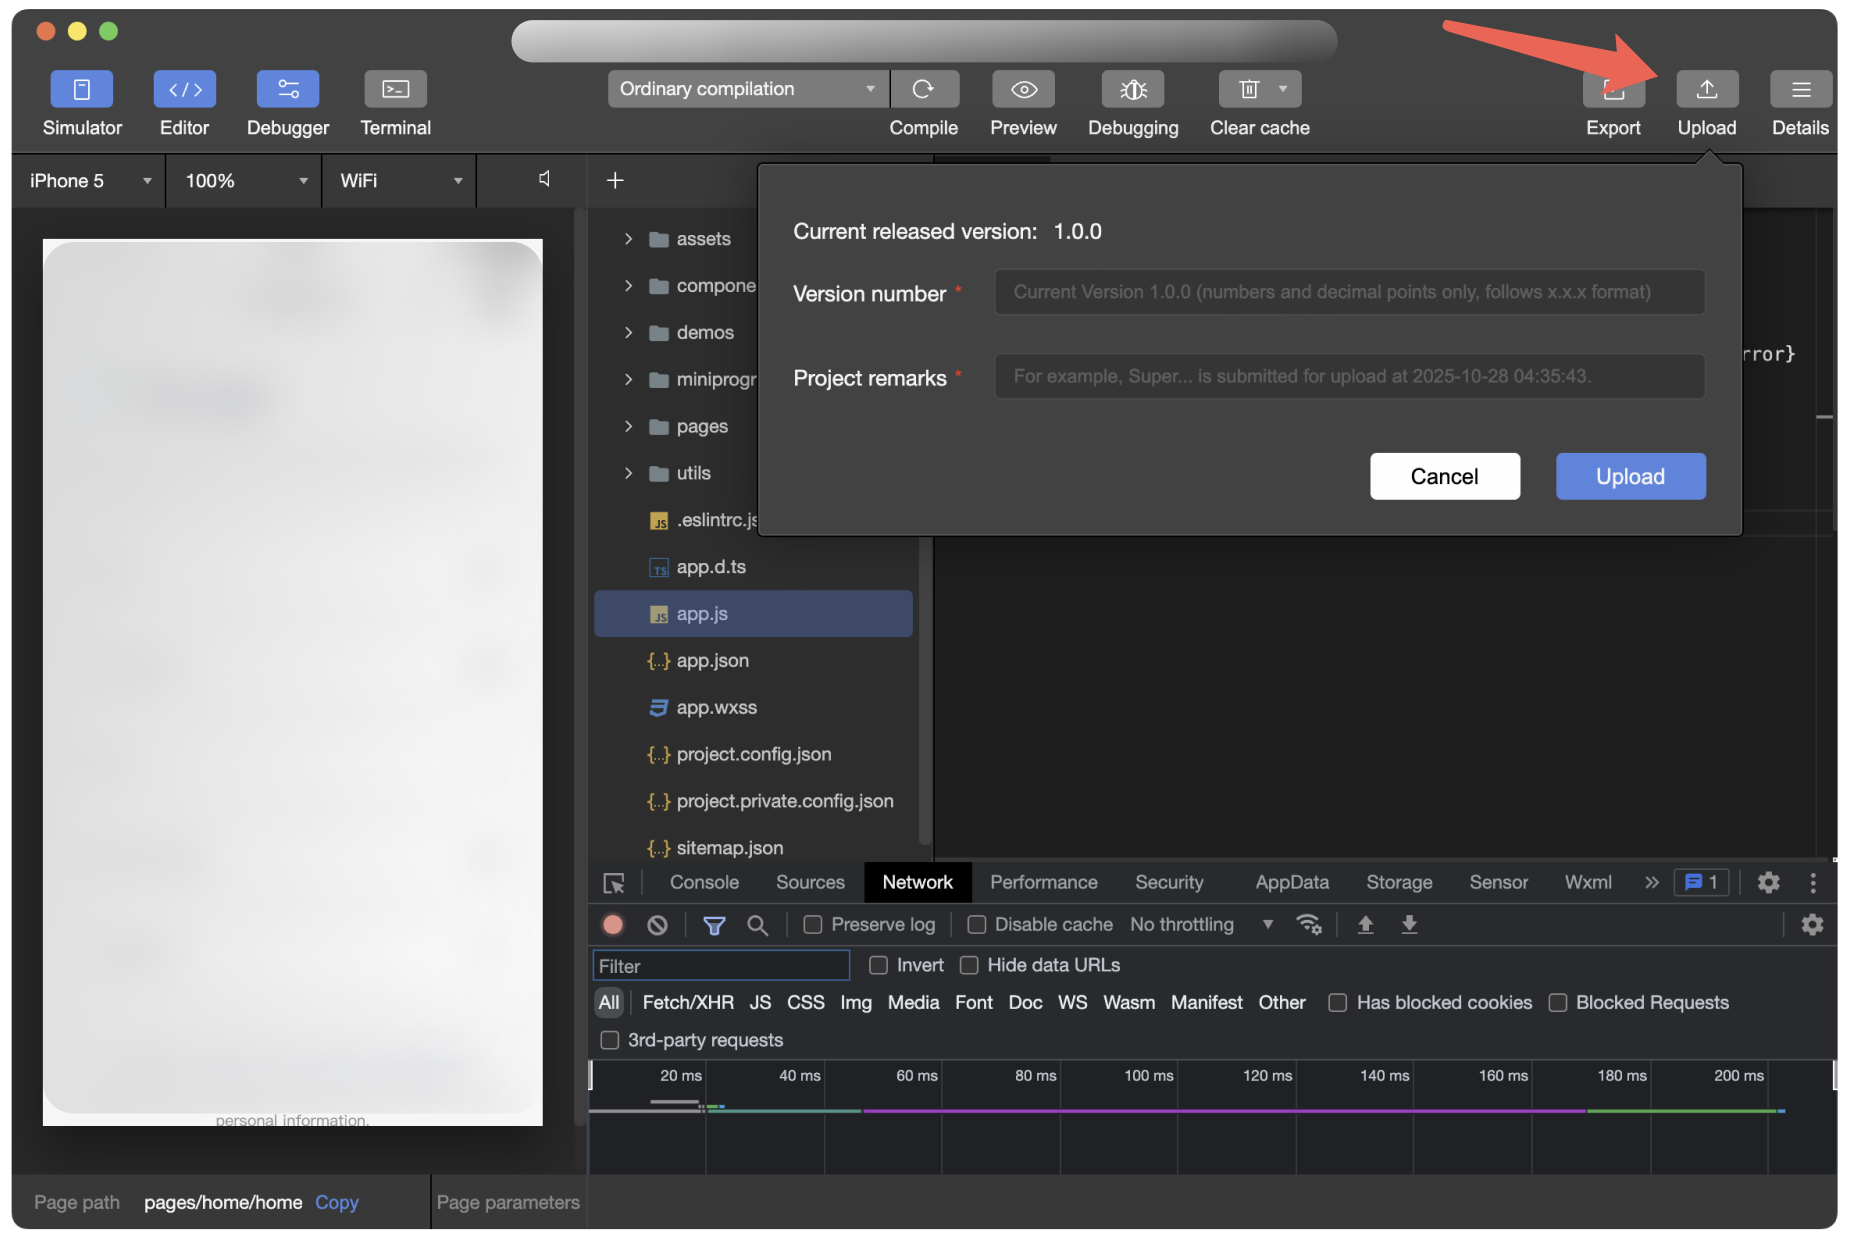Screen dimensions: 1850x1236
Task: Tick the Hide data URLs checkbox
Action: 969,965
